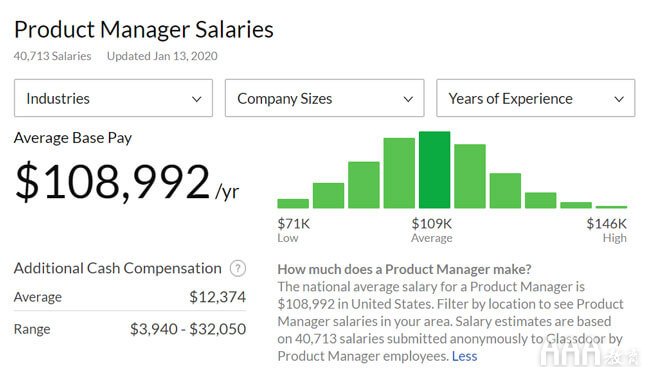Expand the Company Sizes dropdown
The height and width of the screenshot is (372, 650).
(x=325, y=98)
